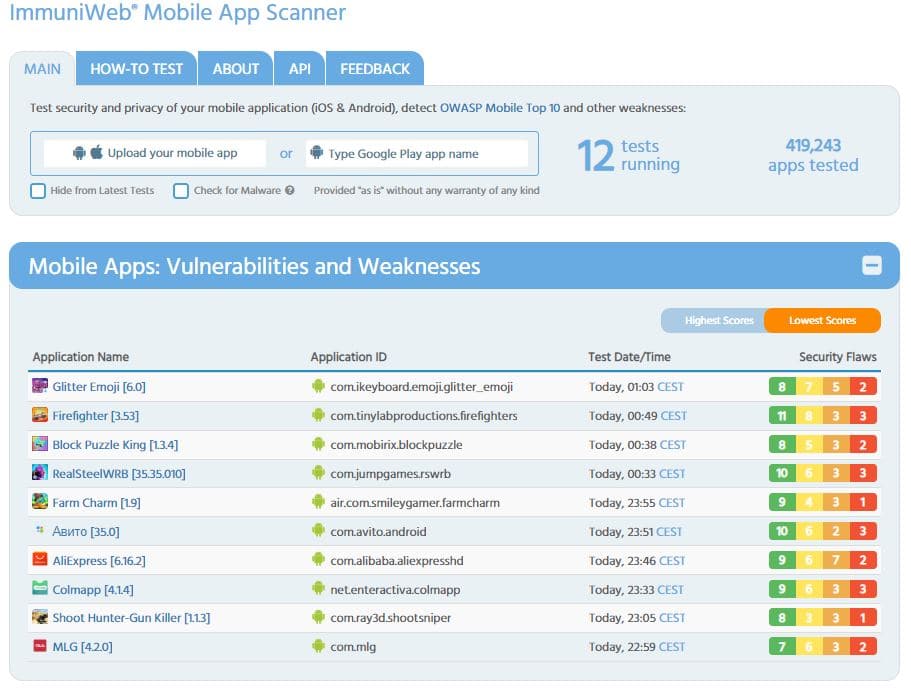This screenshot has width=911, height=688.
Task: Open the API tab
Action: [x=299, y=69]
